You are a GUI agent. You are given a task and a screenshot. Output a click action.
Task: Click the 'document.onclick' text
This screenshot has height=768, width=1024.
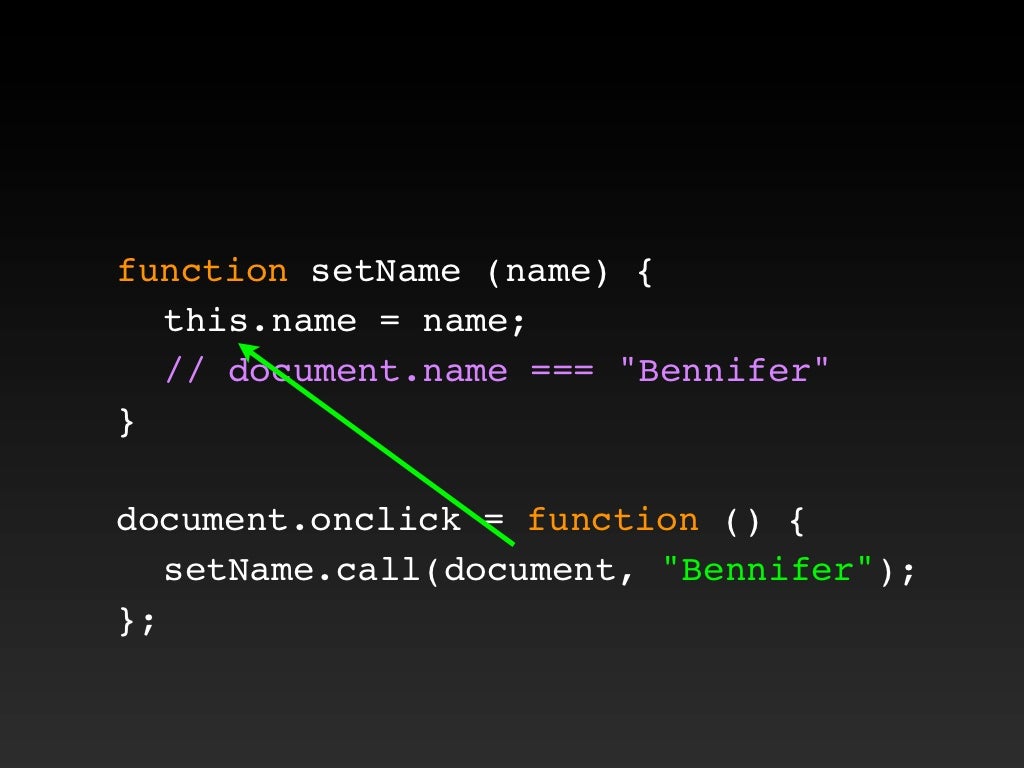pyautogui.click(x=289, y=520)
